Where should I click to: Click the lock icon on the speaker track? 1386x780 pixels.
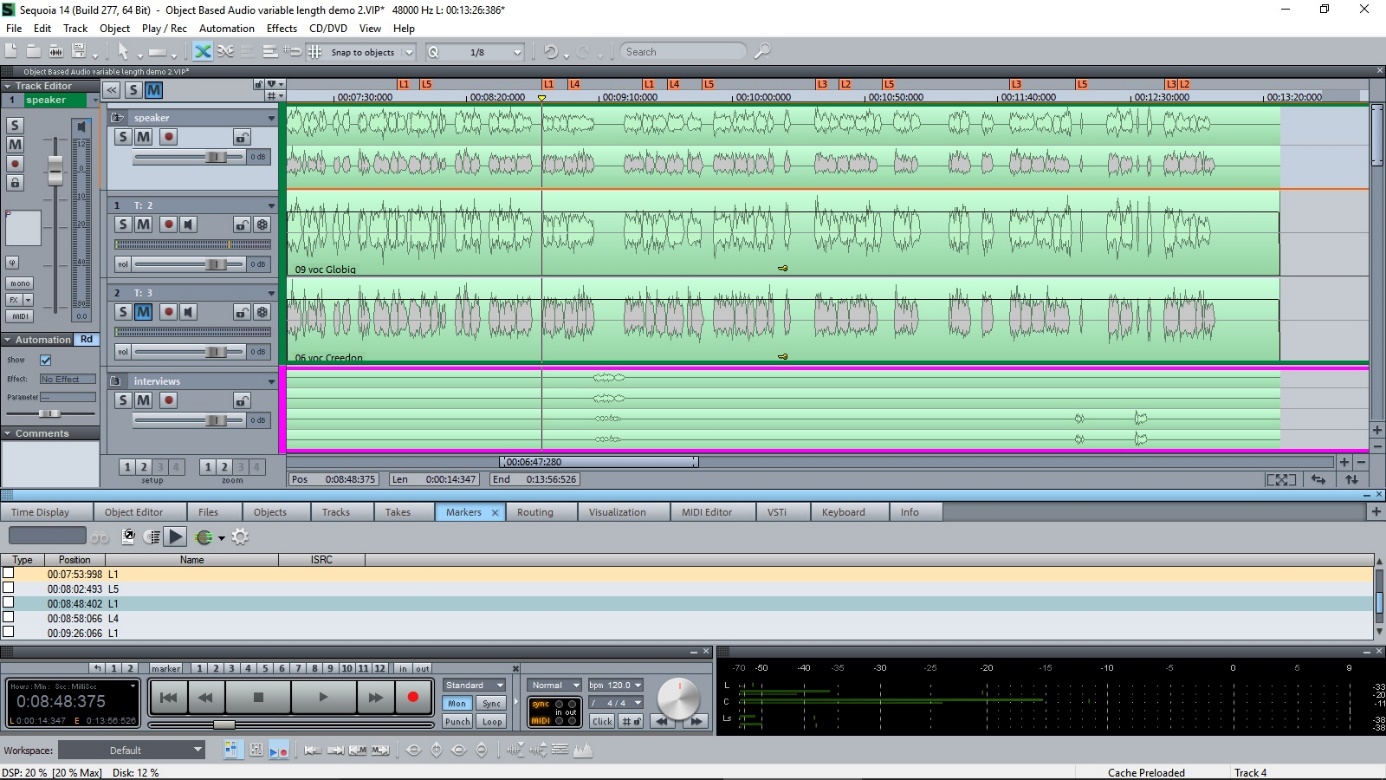[x=241, y=137]
